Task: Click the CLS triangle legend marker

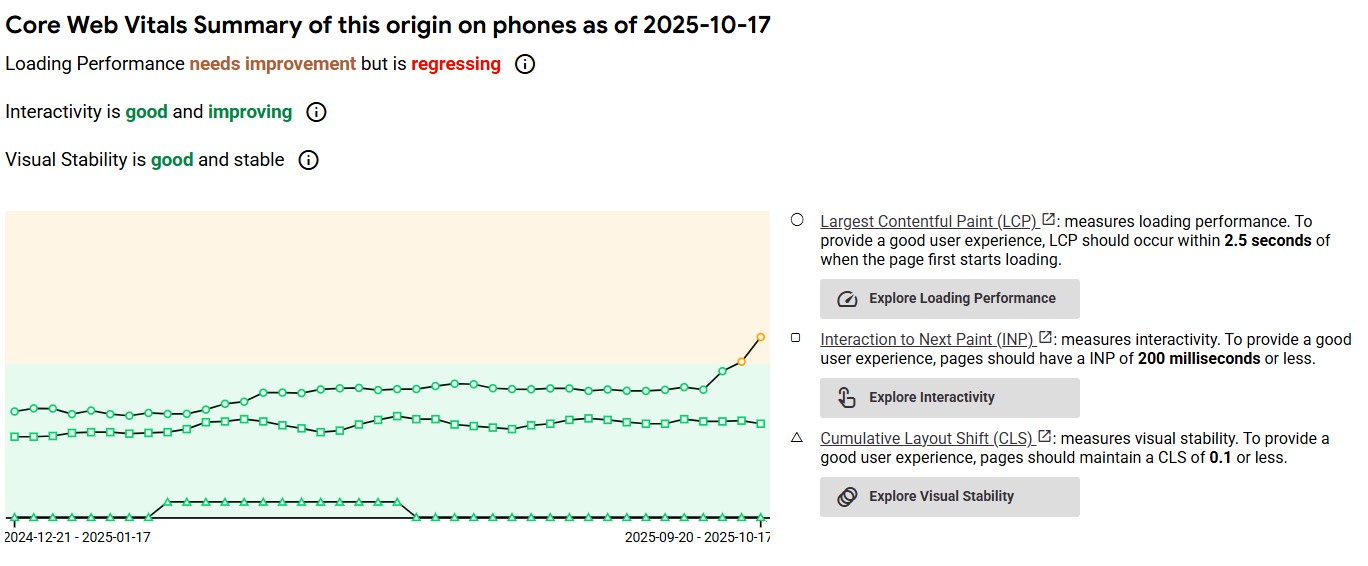Action: tap(797, 437)
